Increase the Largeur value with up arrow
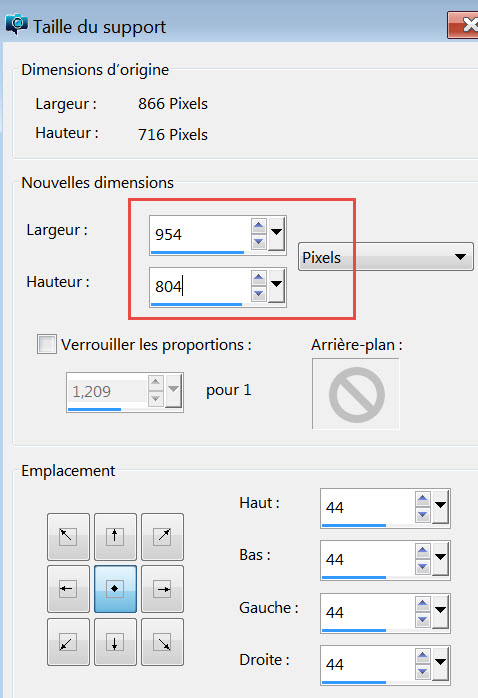Viewport: 478px width, 698px height. coord(259,226)
